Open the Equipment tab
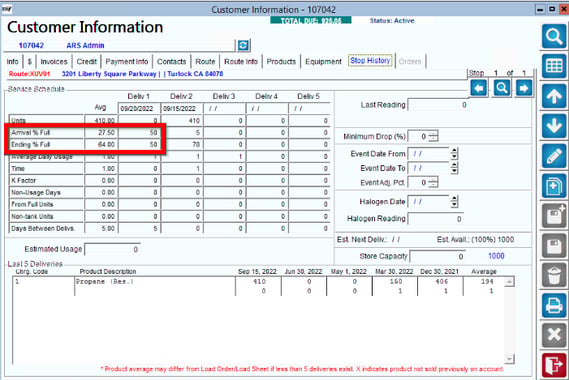 [323, 61]
